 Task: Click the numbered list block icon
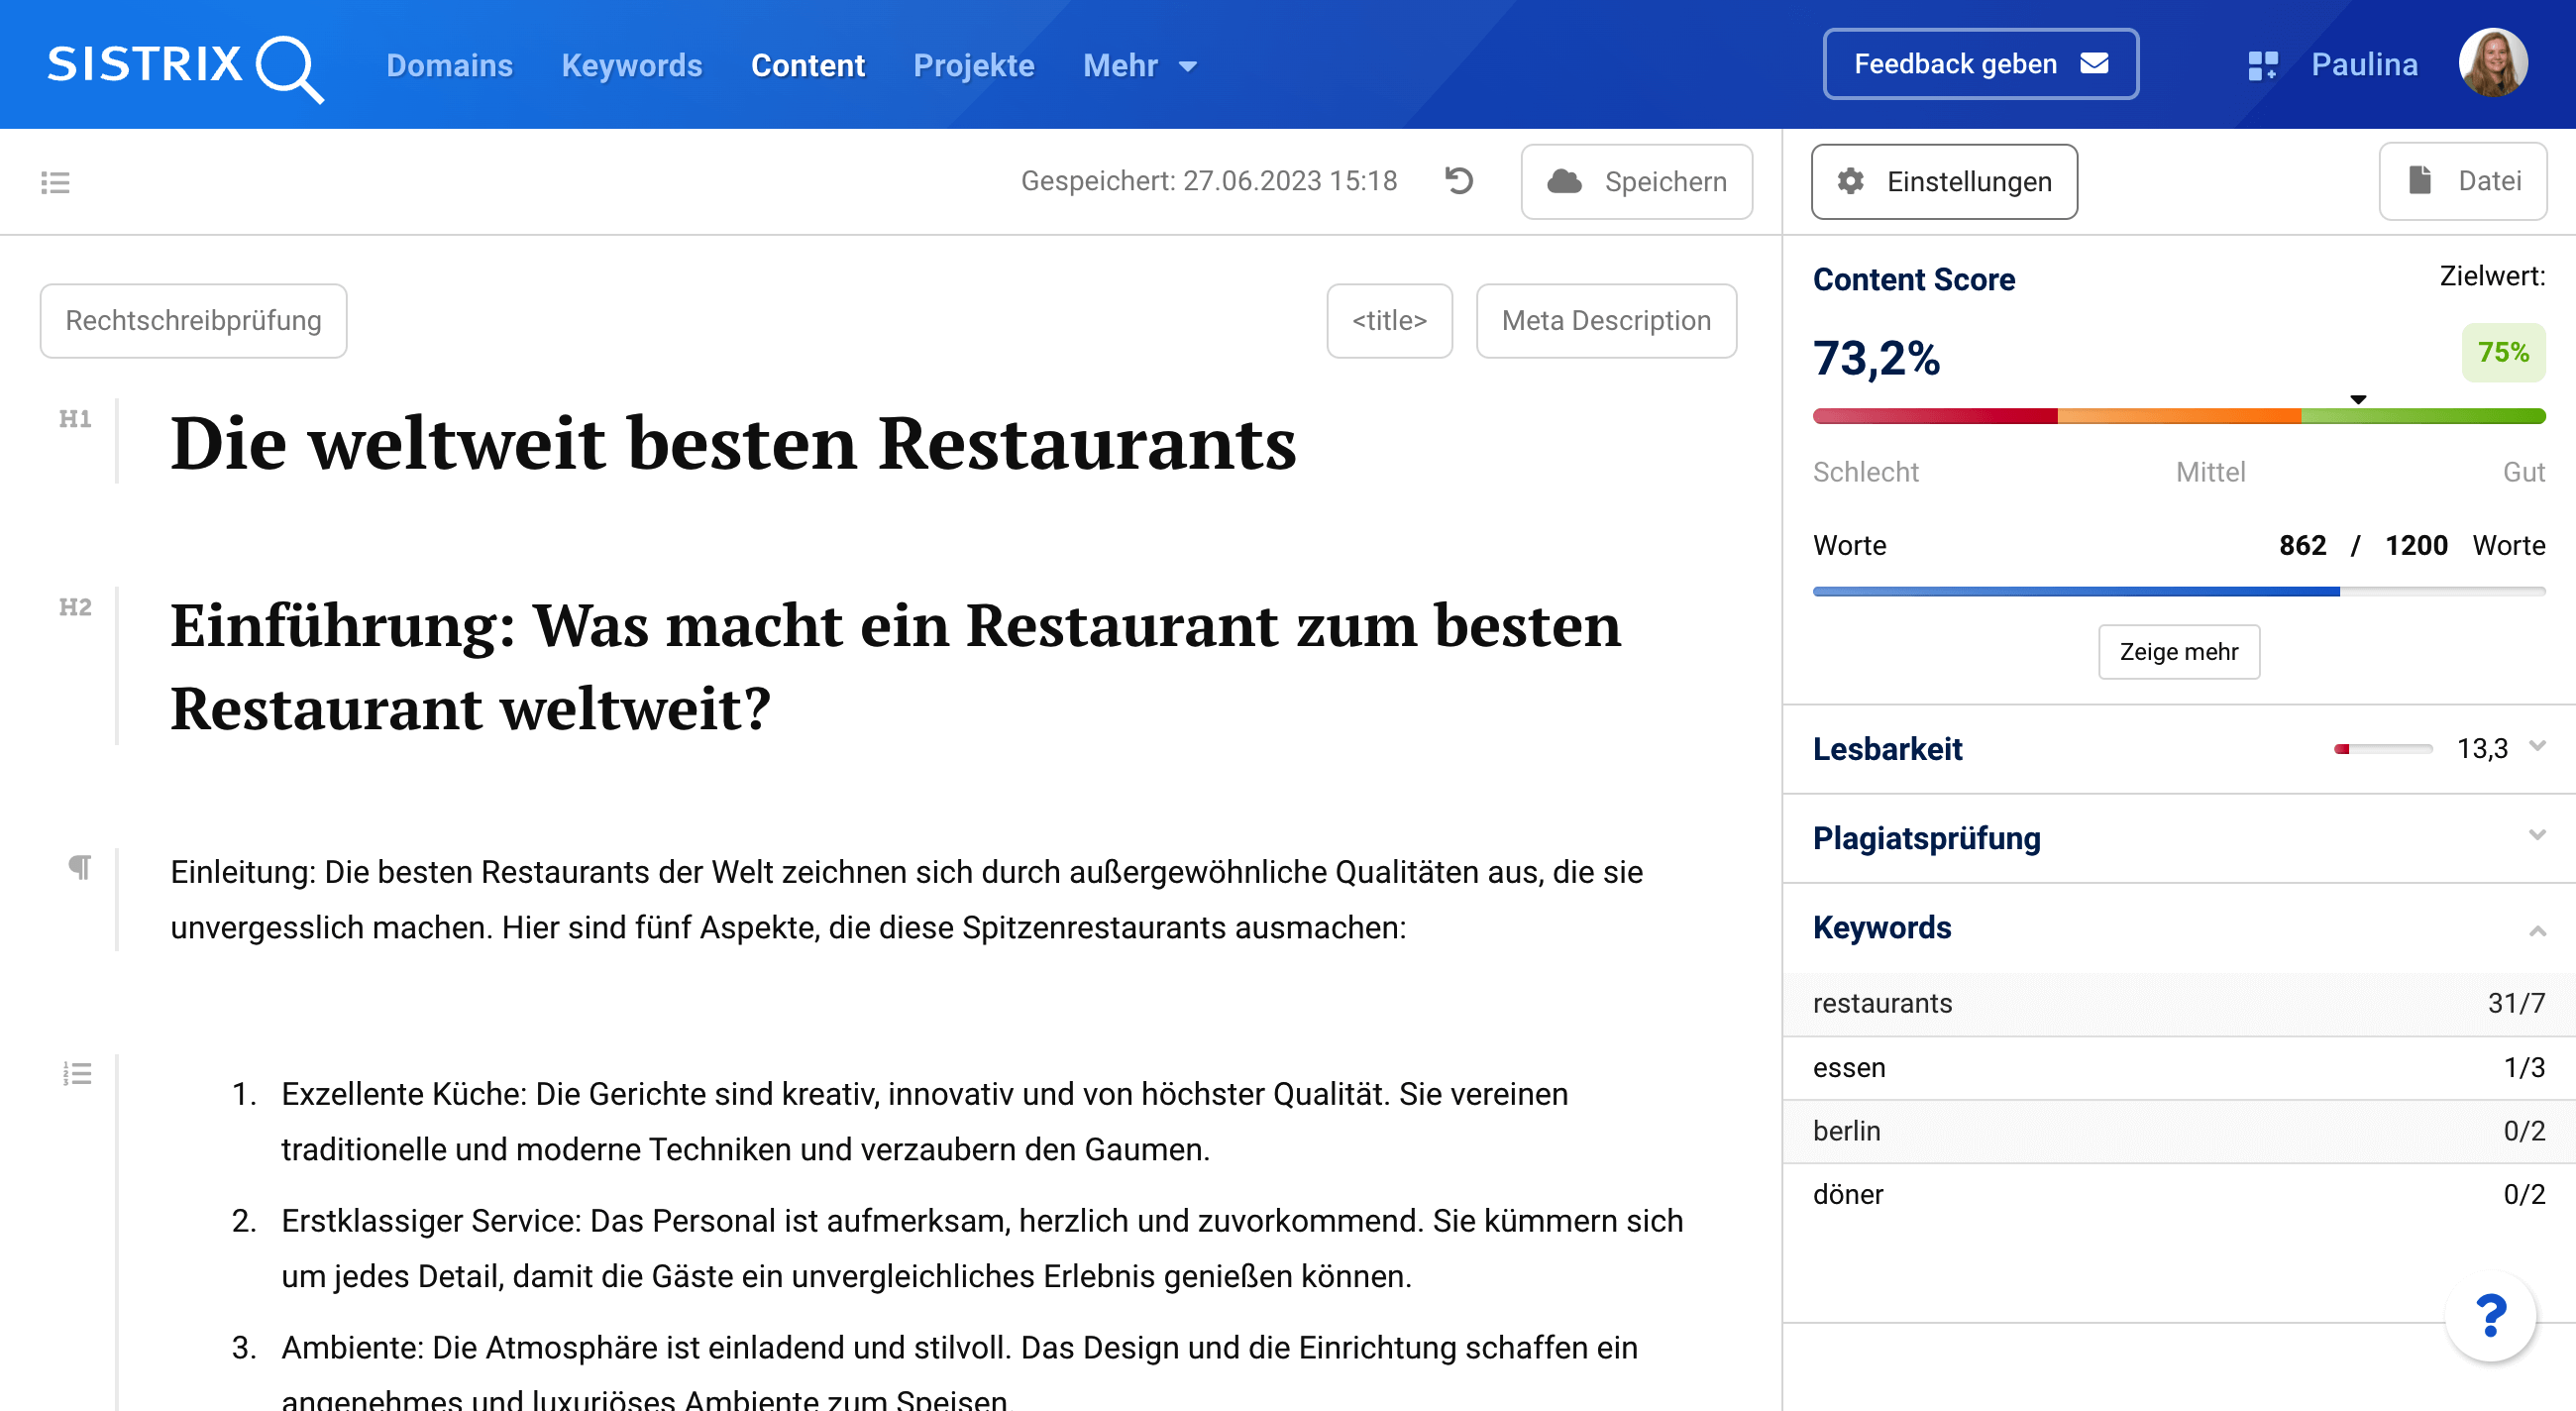tap(77, 1073)
